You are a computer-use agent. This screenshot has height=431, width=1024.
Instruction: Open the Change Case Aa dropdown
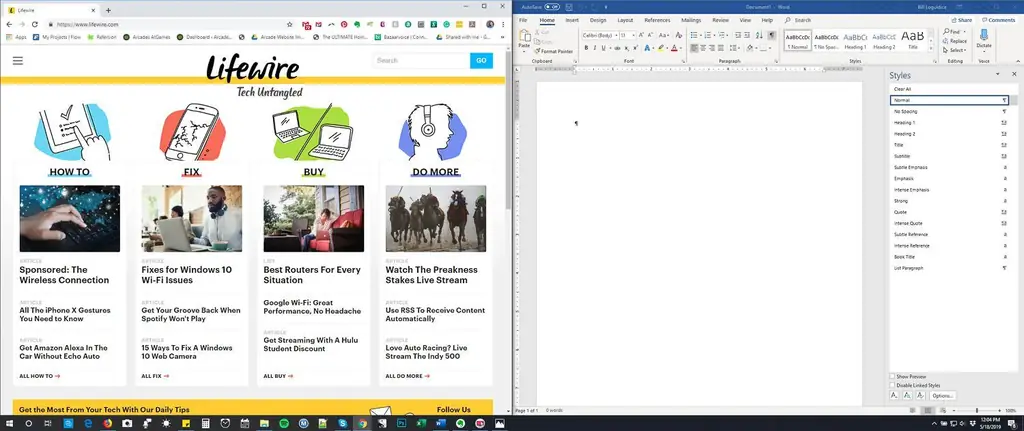664,35
